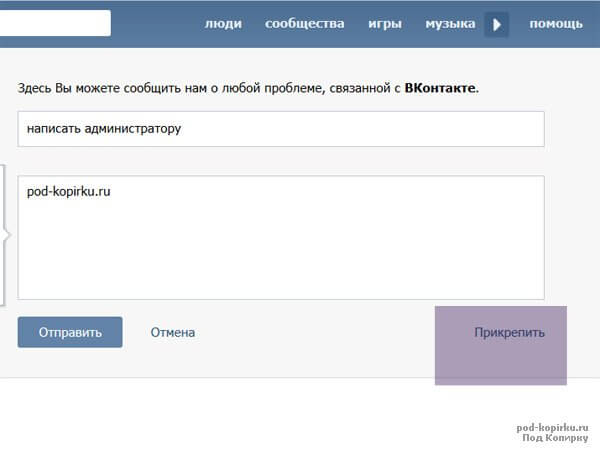Open the люди menu item
The width and height of the screenshot is (600, 456).
pyautogui.click(x=223, y=24)
